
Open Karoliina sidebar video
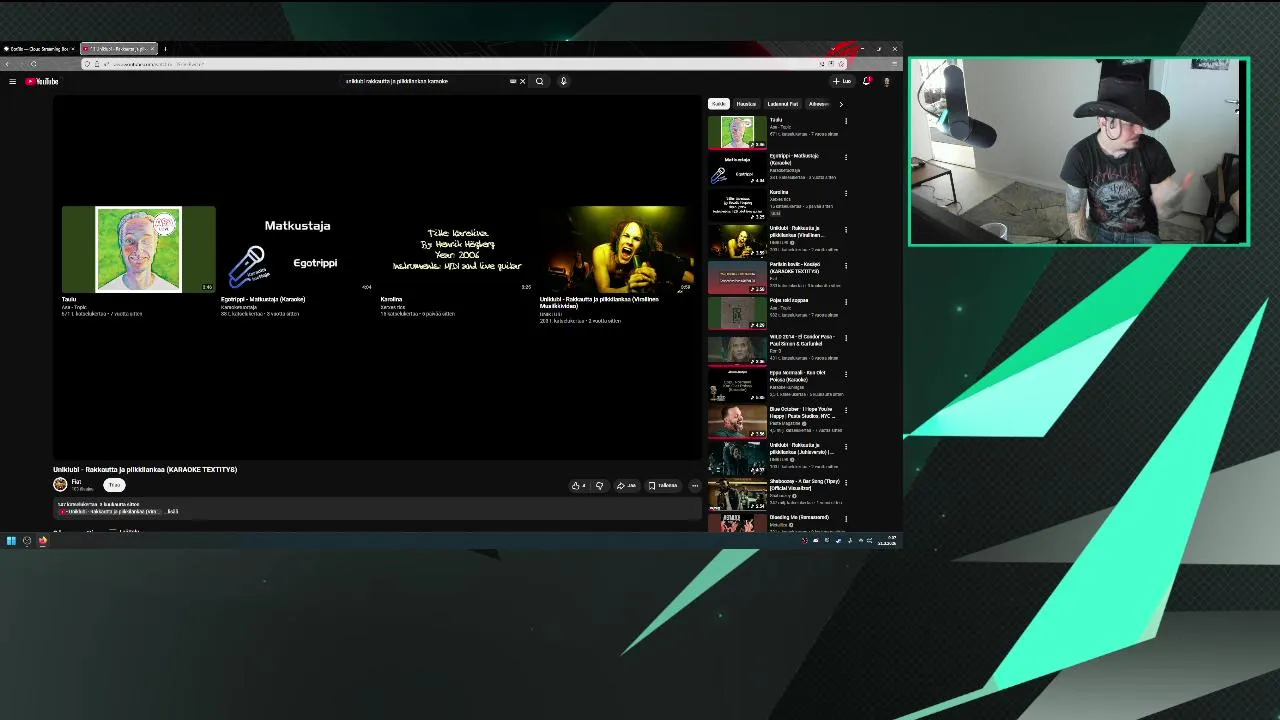[737, 204]
